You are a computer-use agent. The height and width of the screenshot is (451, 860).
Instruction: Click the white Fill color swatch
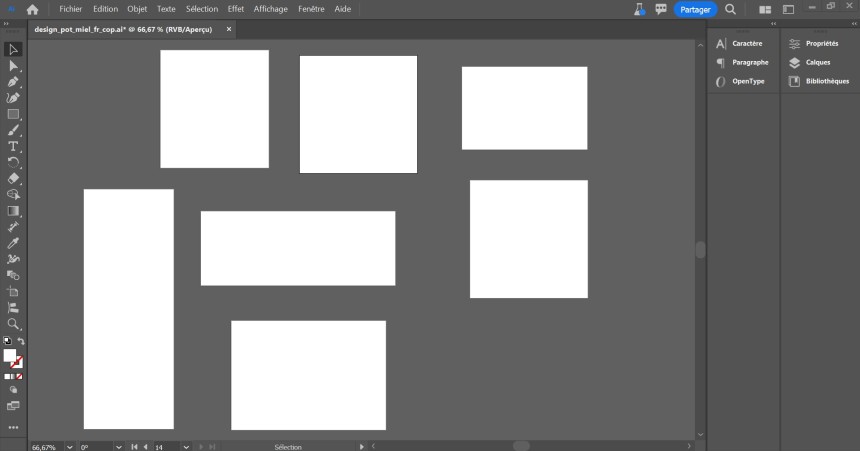(9, 356)
